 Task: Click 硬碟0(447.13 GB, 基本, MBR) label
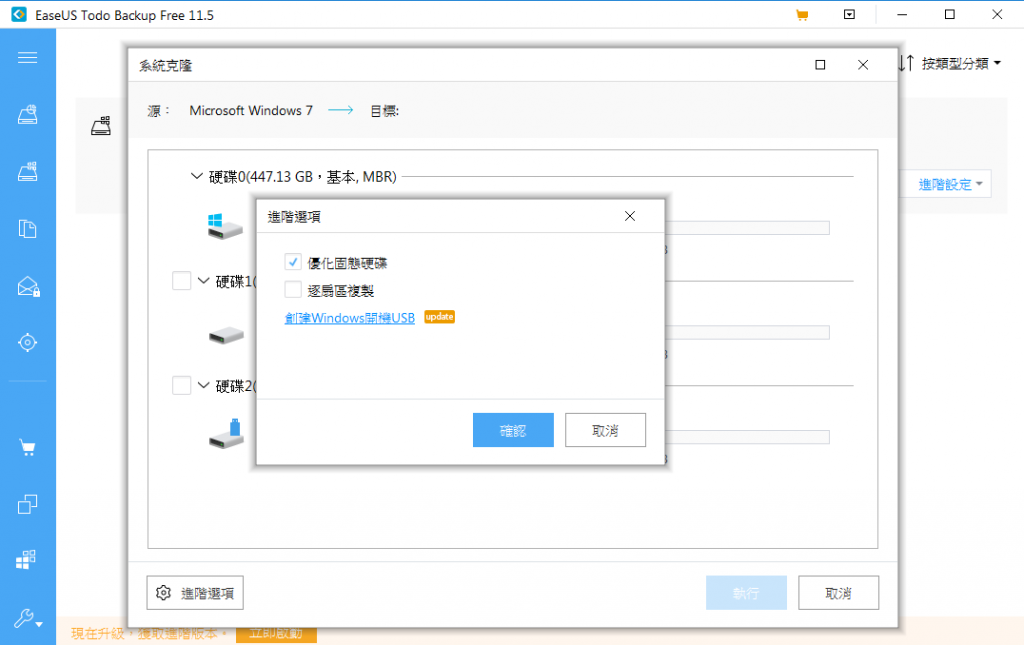(302, 177)
